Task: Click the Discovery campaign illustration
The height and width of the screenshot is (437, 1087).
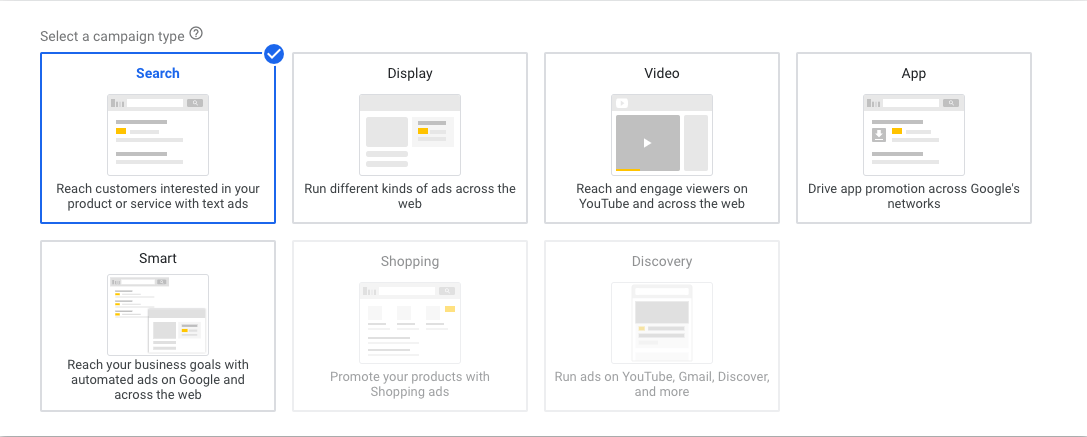Action: [661, 323]
